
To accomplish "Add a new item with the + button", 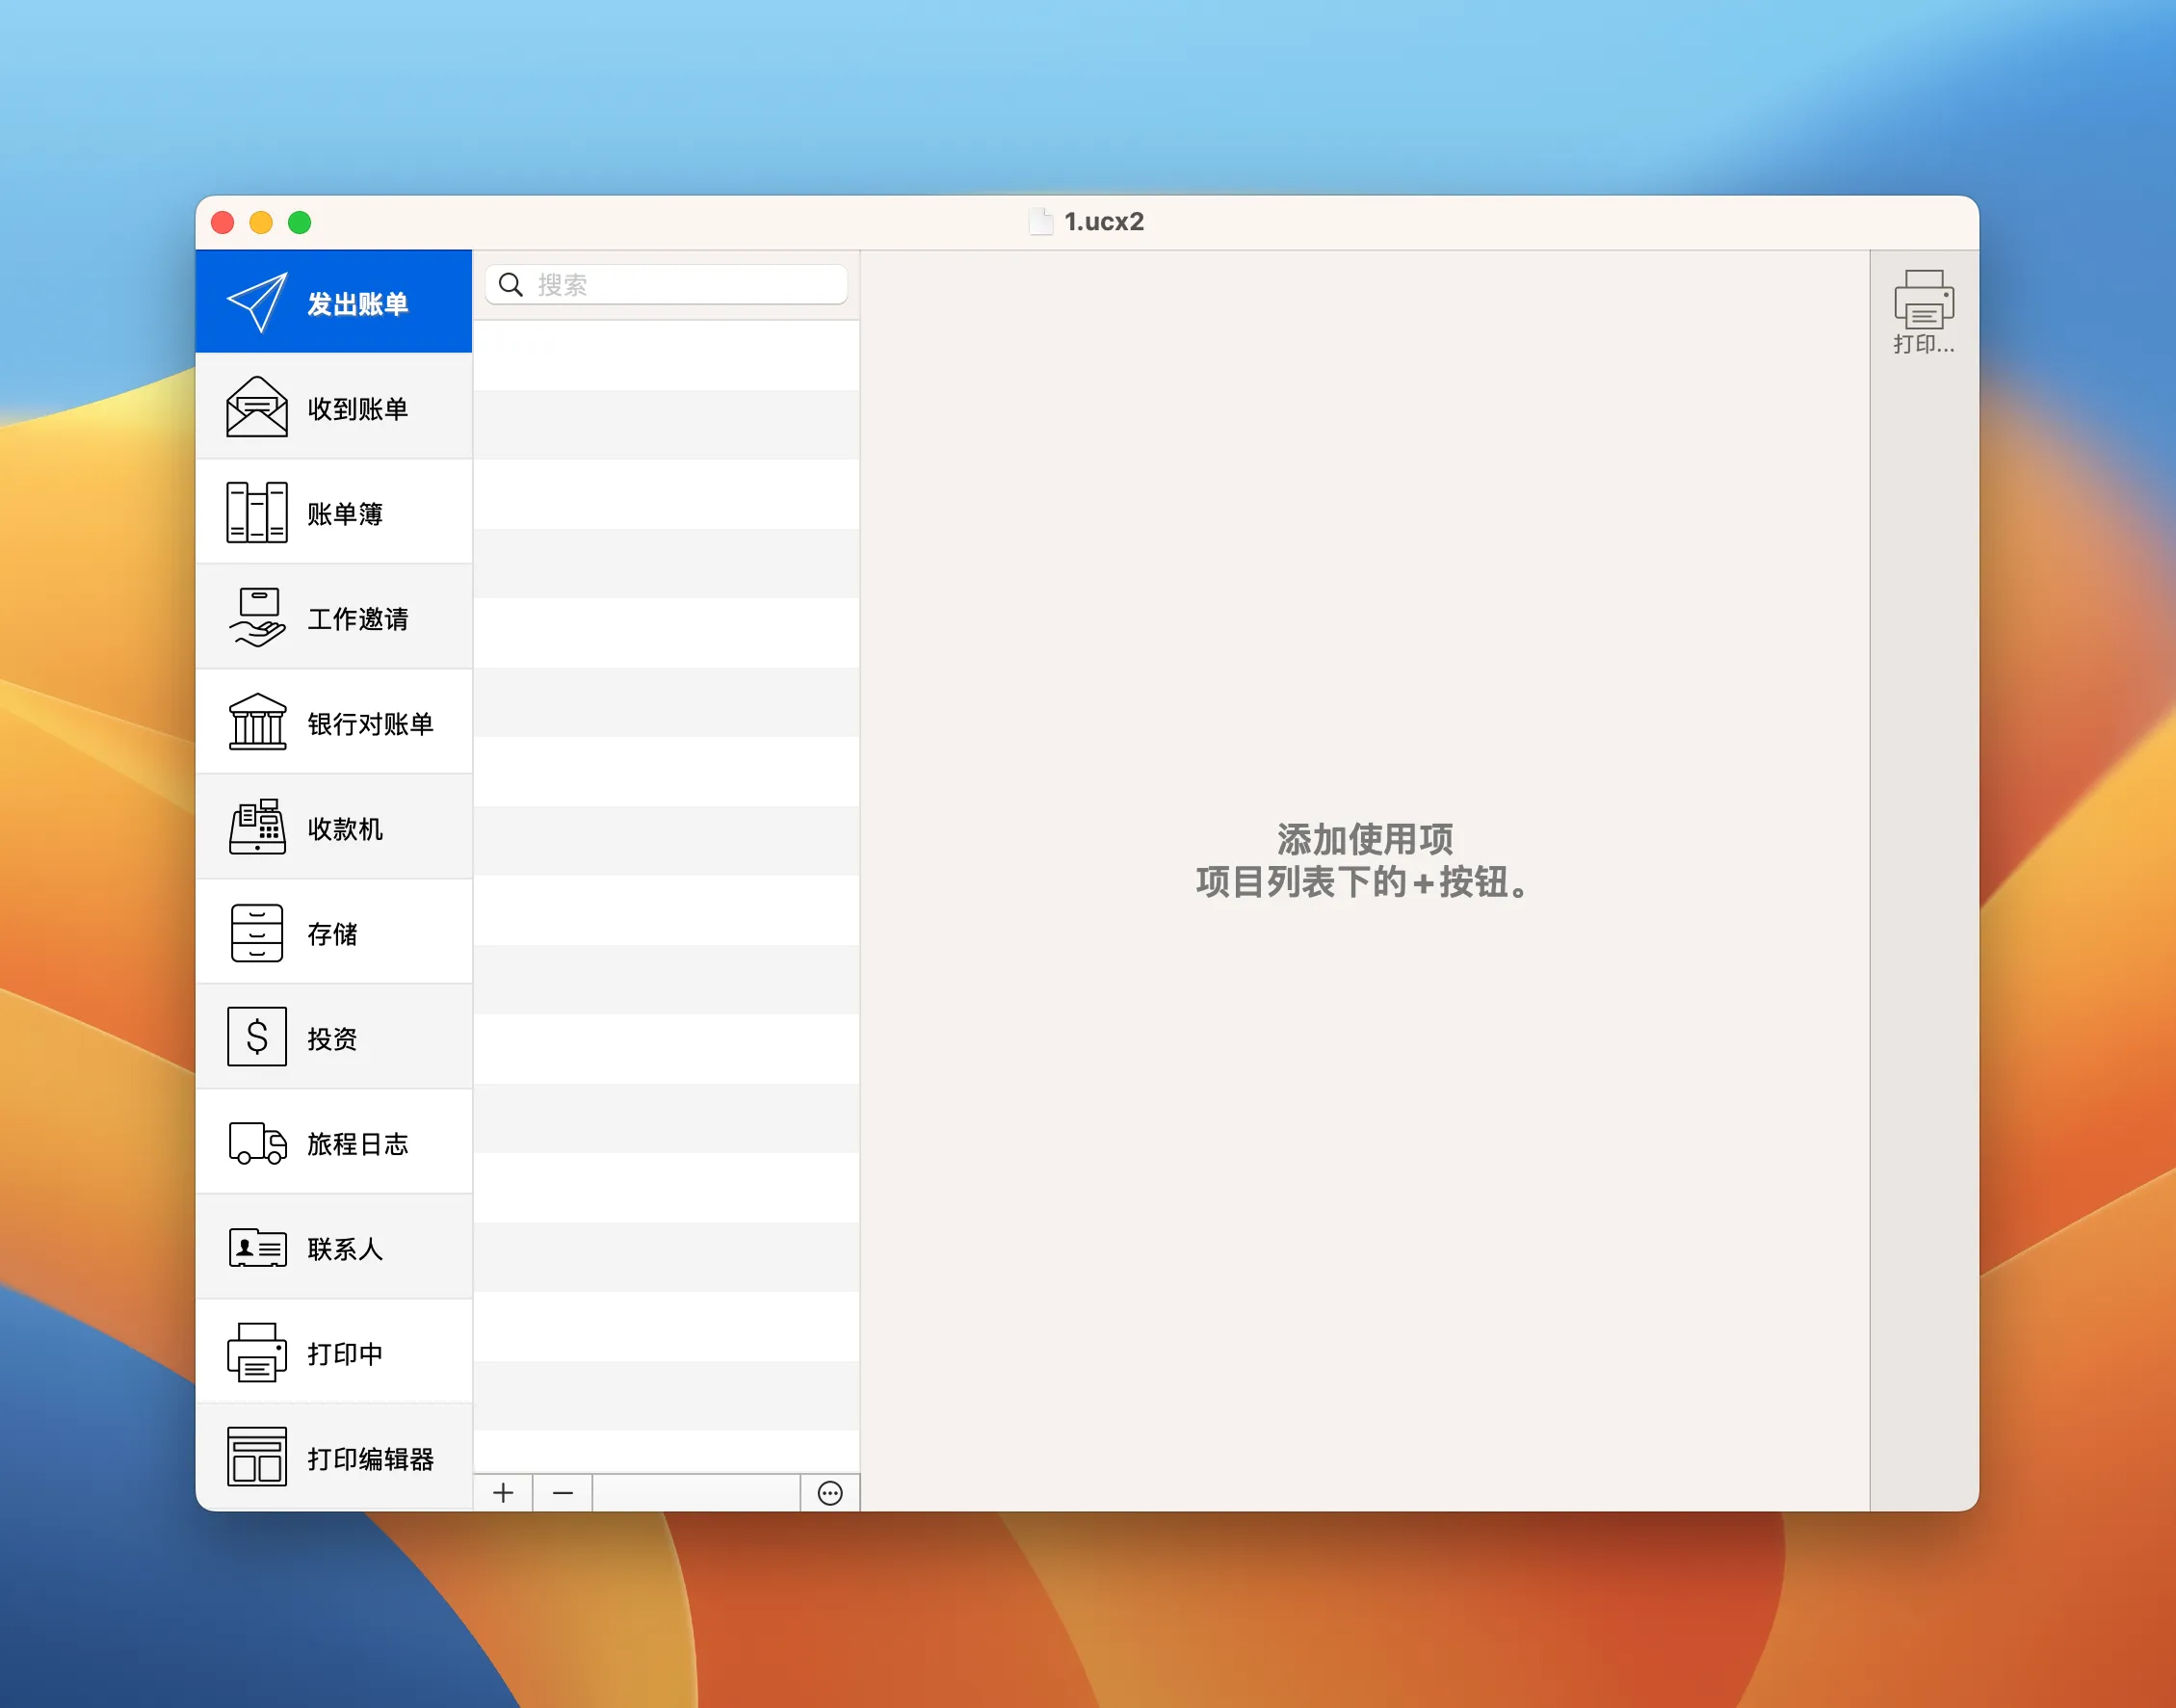I will pyautogui.click(x=503, y=1492).
